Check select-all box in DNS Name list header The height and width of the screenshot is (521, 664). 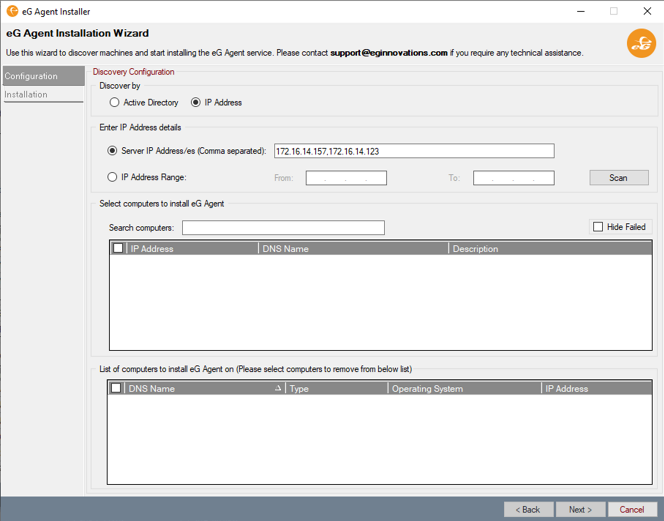(116, 388)
